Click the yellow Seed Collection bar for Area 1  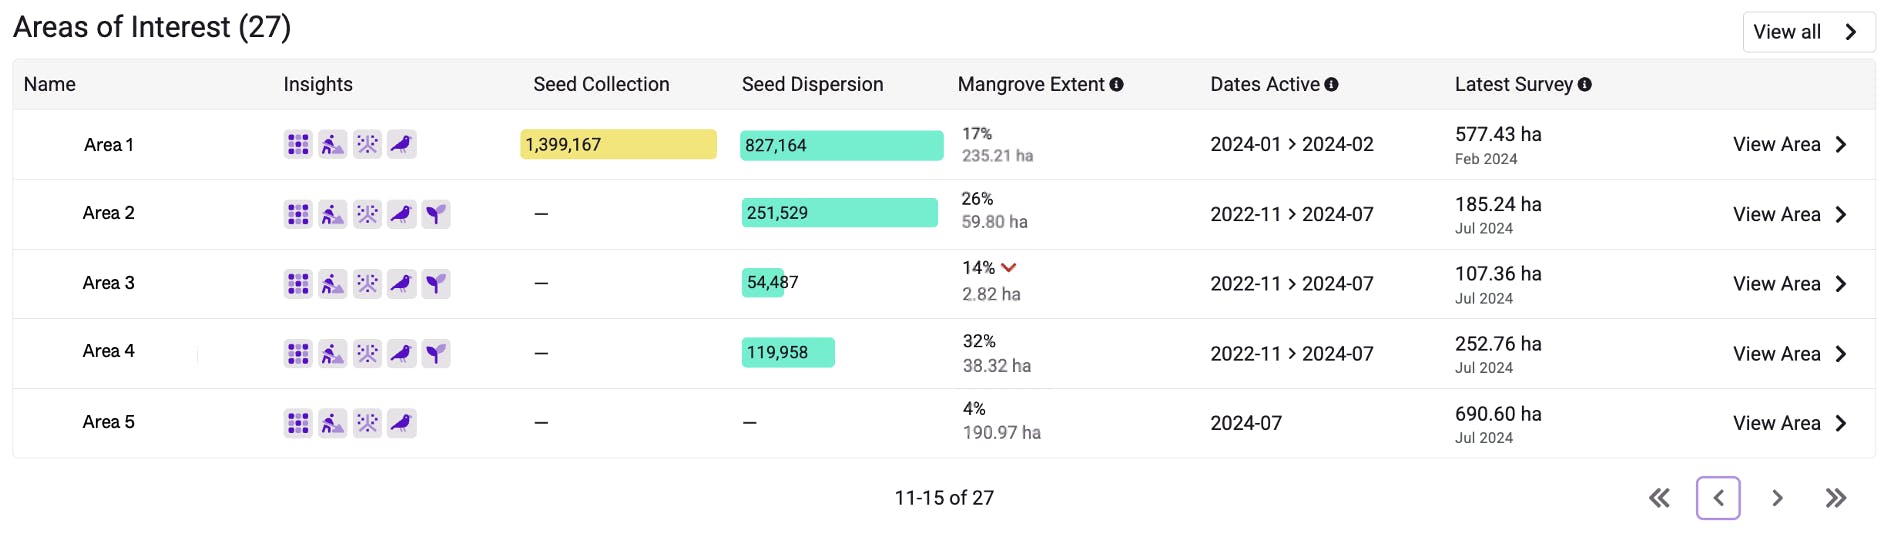coord(618,145)
